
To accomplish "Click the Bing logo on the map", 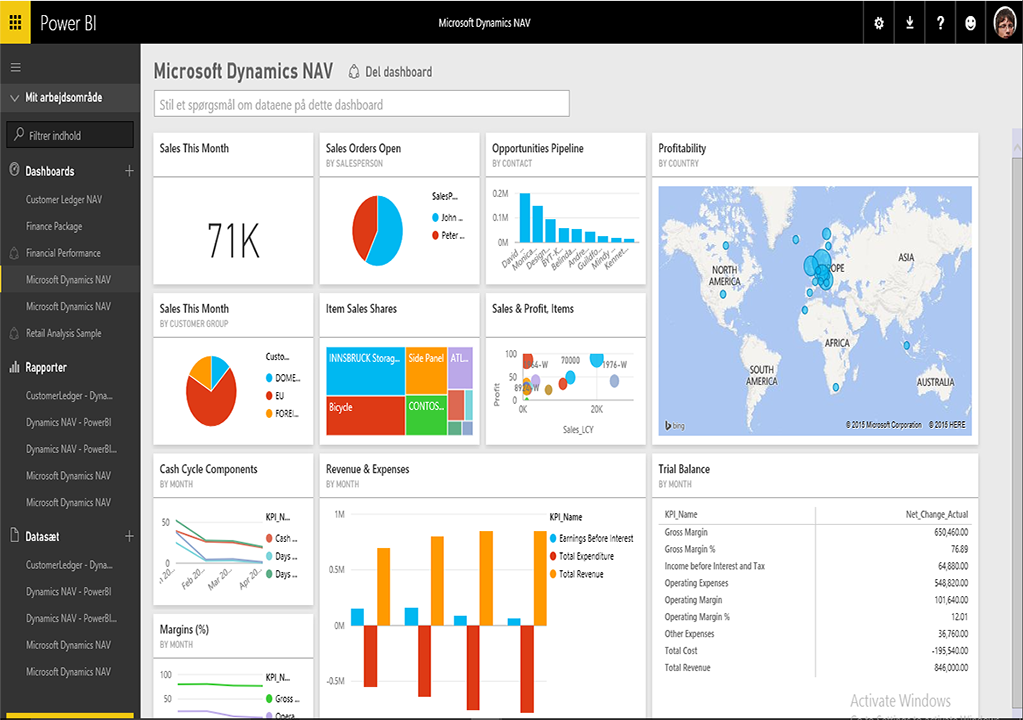I will click(x=675, y=425).
